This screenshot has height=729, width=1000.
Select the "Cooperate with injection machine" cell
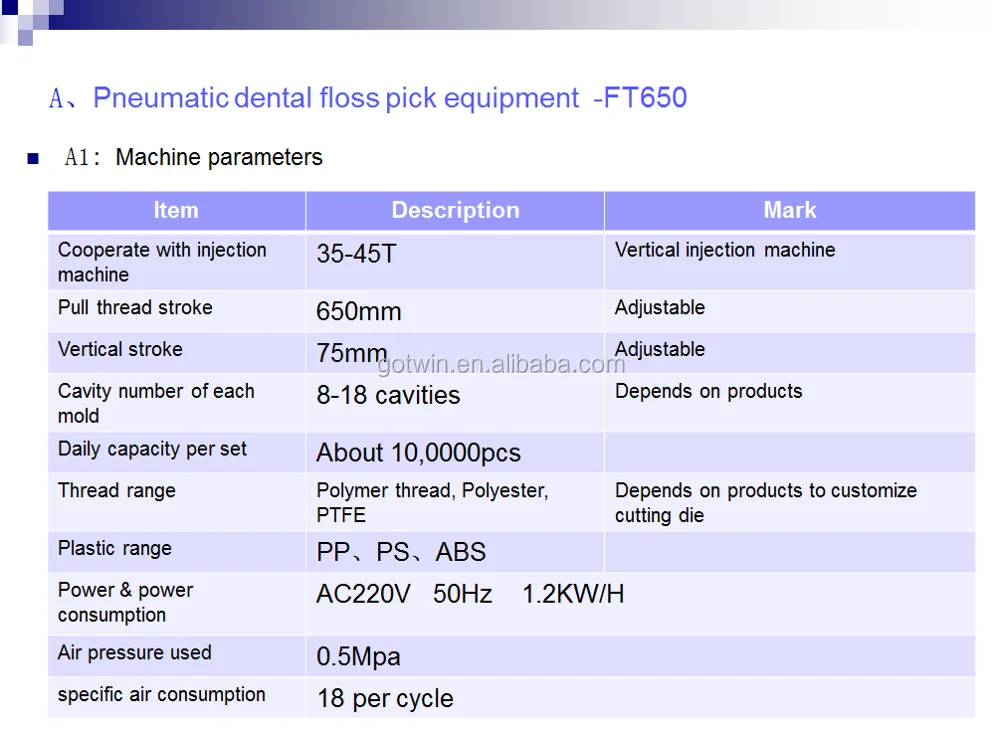point(162,262)
